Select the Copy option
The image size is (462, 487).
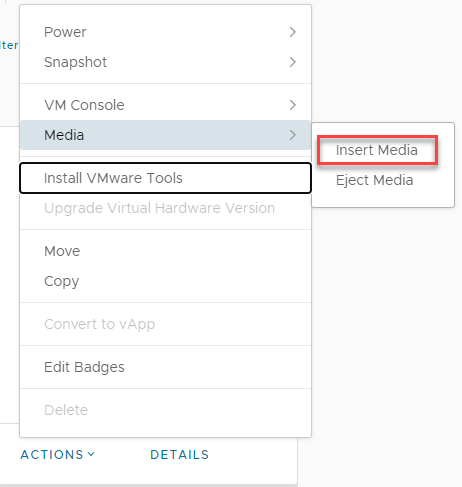coord(165,281)
